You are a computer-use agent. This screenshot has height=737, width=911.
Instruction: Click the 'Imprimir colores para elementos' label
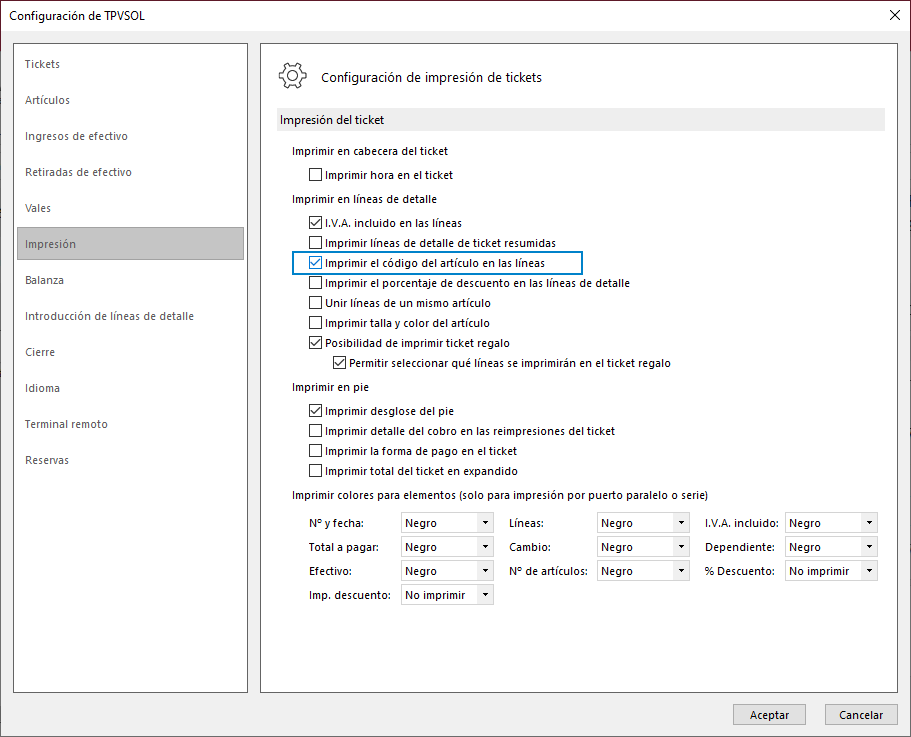coord(500,495)
